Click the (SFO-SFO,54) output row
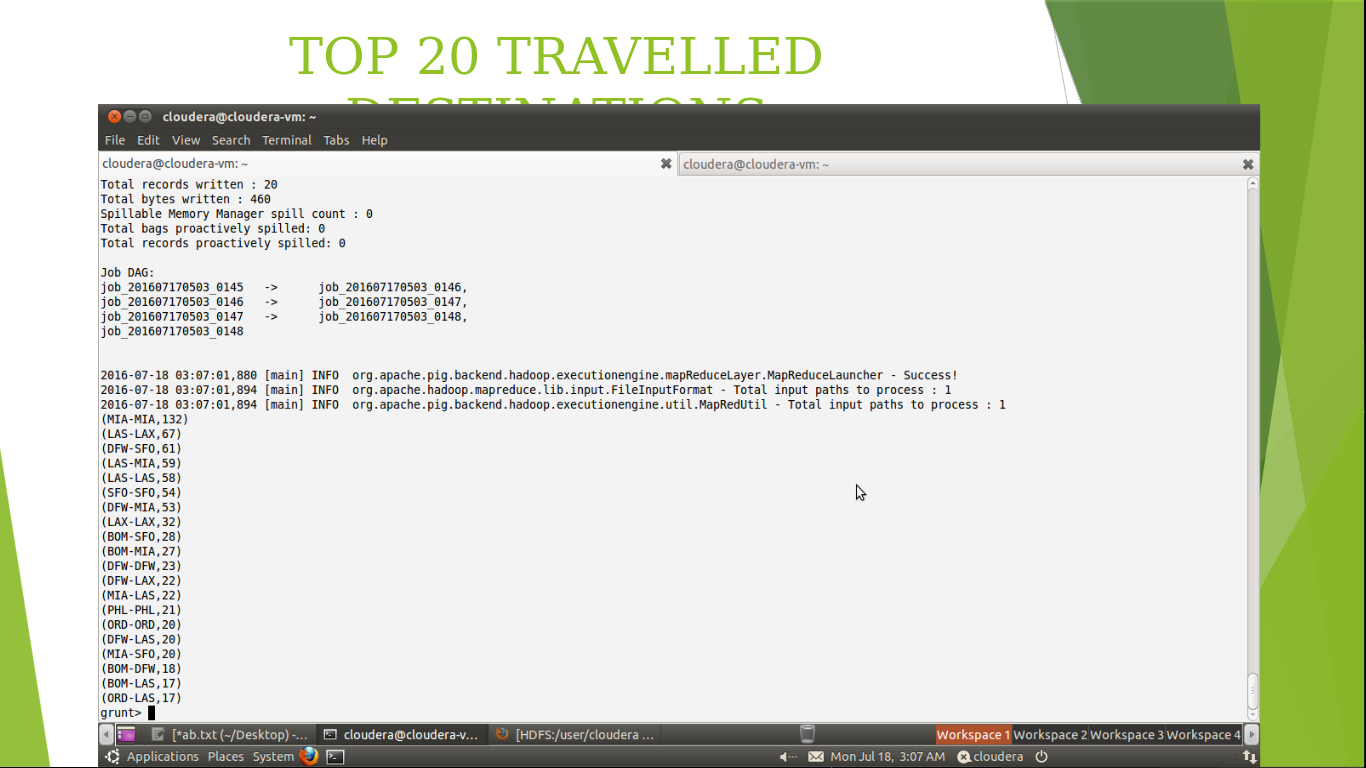 coord(141,493)
